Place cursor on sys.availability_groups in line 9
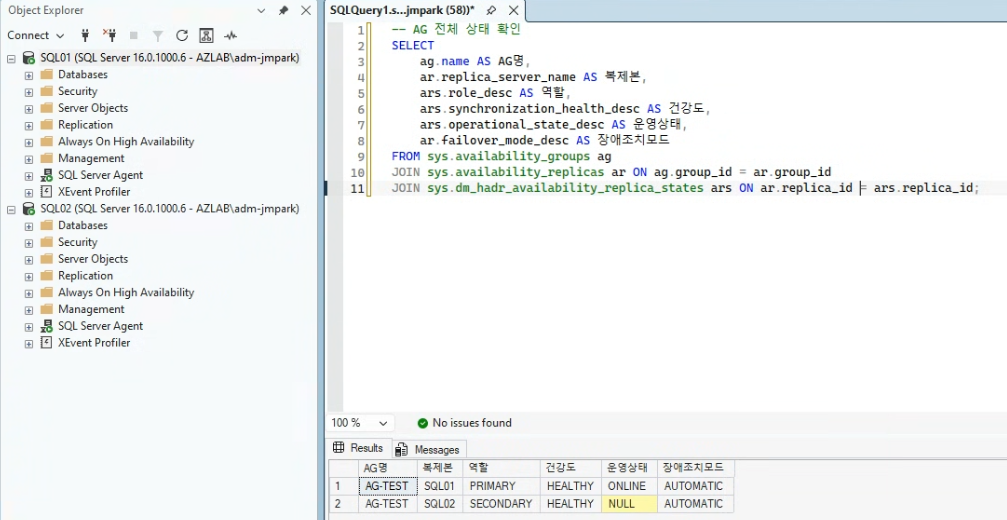This screenshot has height=520, width=1007. (510, 156)
